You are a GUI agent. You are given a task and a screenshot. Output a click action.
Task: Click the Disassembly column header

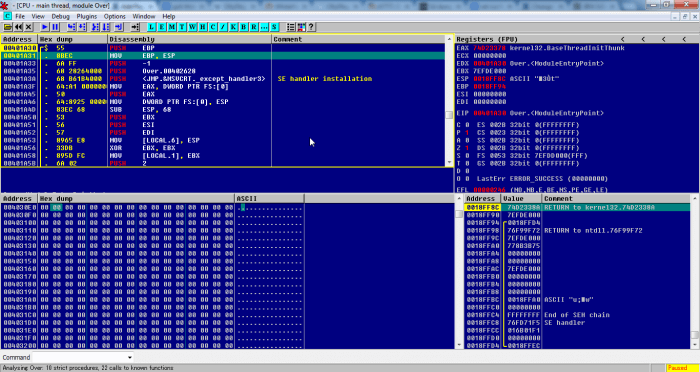[189, 39]
